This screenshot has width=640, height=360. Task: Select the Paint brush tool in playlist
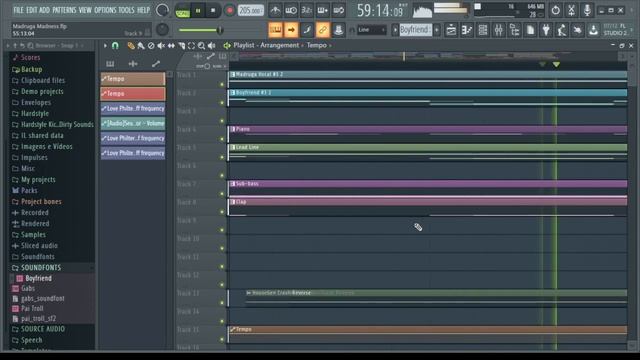click(141, 46)
